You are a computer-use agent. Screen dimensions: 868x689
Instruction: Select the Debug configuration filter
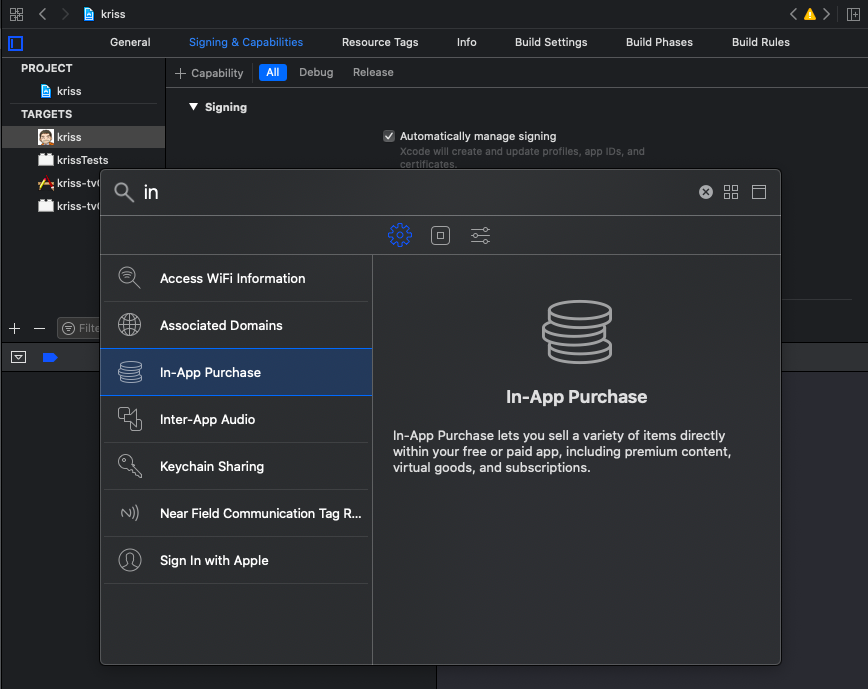point(316,72)
